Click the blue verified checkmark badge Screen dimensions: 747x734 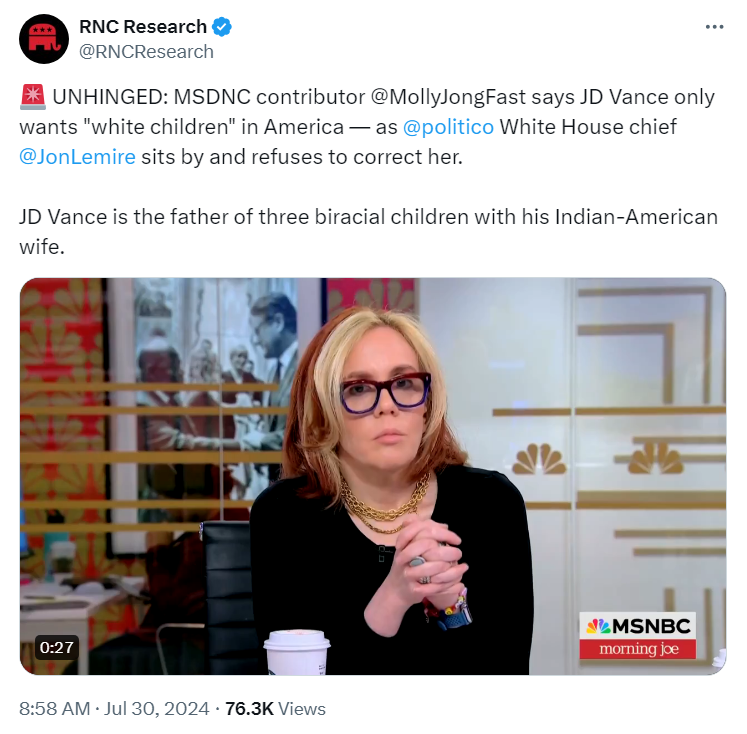(x=222, y=27)
